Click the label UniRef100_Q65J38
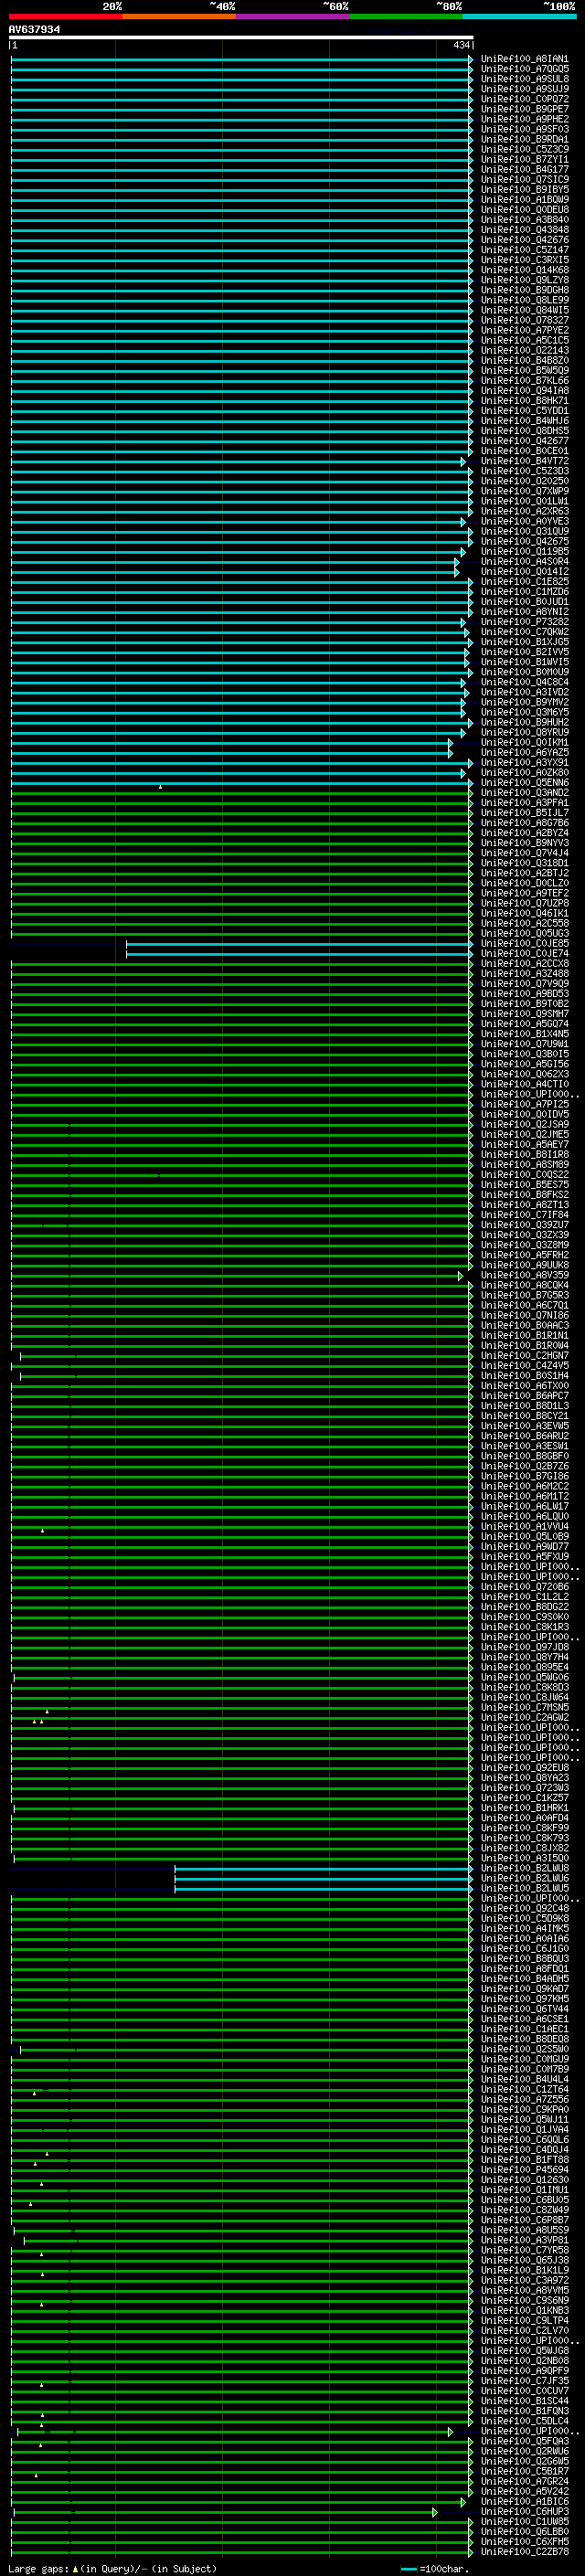The height and width of the screenshot is (2576, 585). click(525, 2261)
